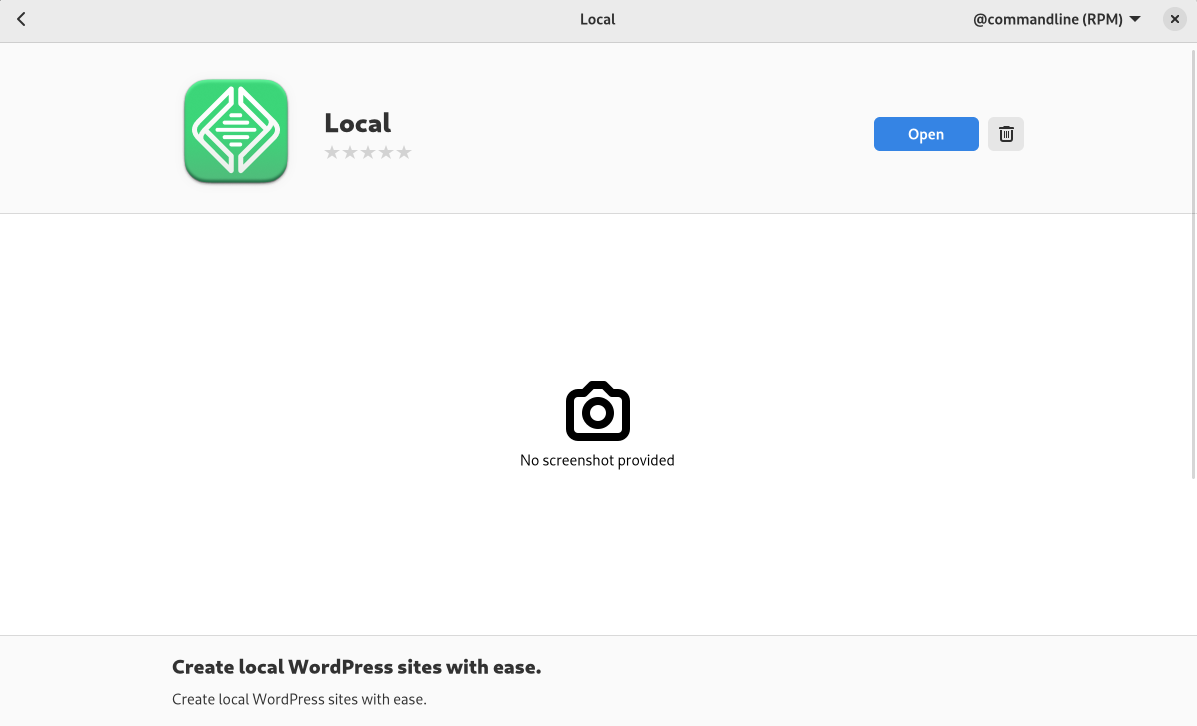This screenshot has height=726, width=1197.
Task: Click the first rating star
Action: coord(332,152)
